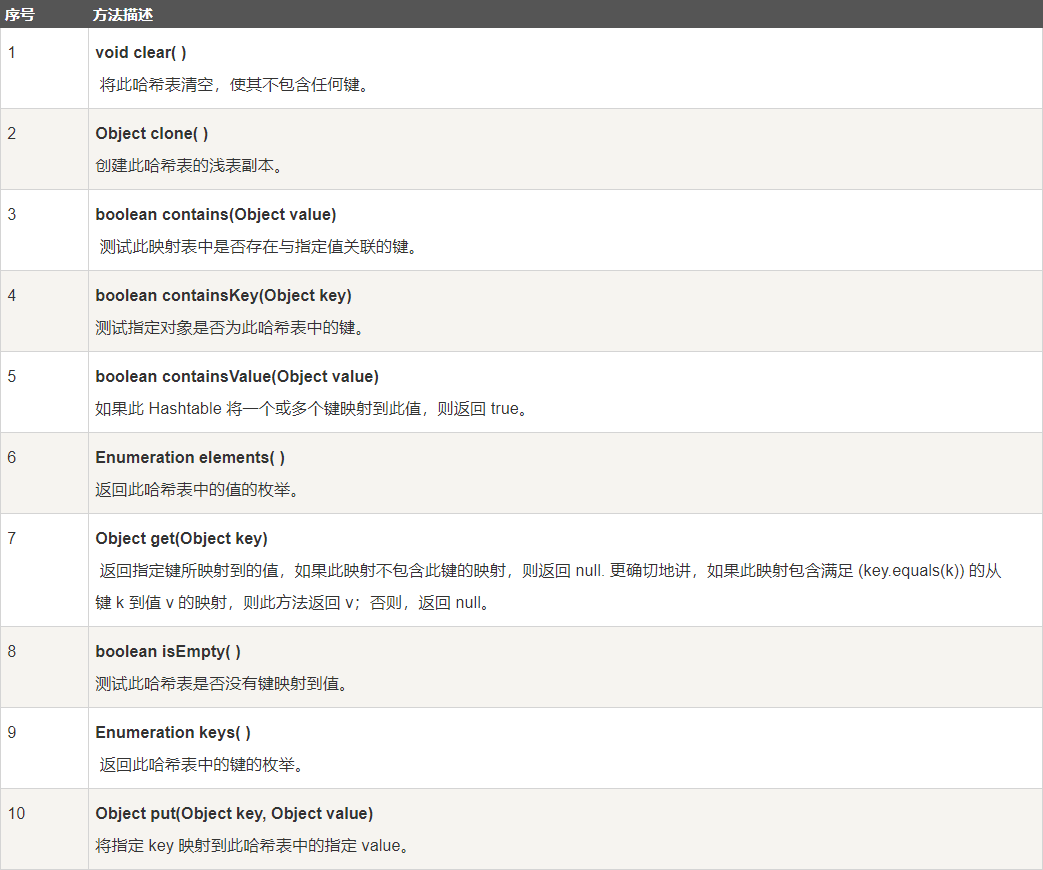Viewport: 1043px width, 870px height.
Task: Select boolean containsValue(Object value) signature
Action: 237,377
